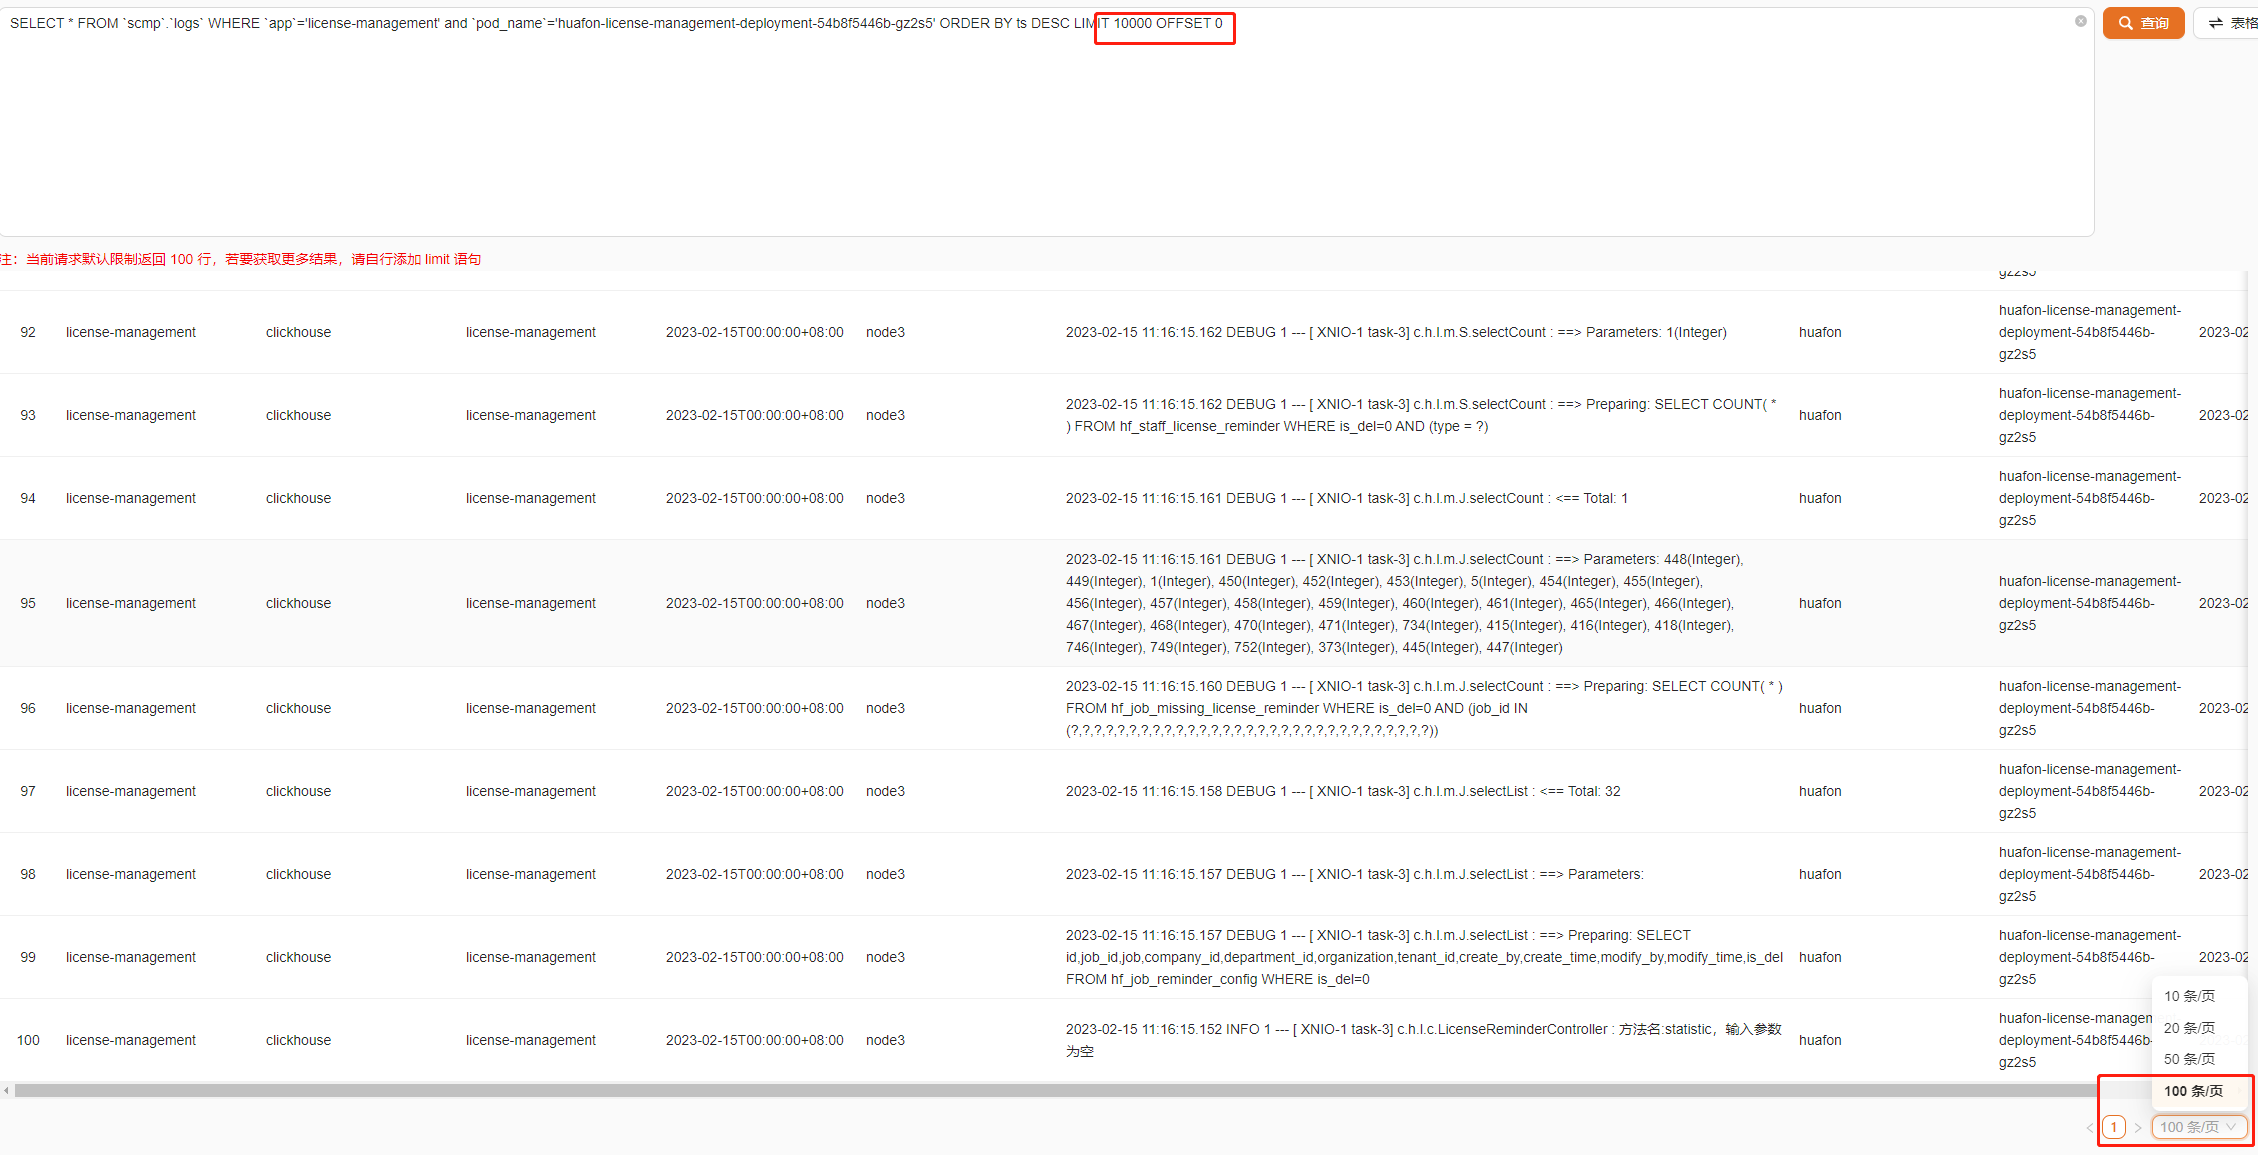Click page number 1 in the pagination
This screenshot has width=2258, height=1155.
click(x=2113, y=1127)
